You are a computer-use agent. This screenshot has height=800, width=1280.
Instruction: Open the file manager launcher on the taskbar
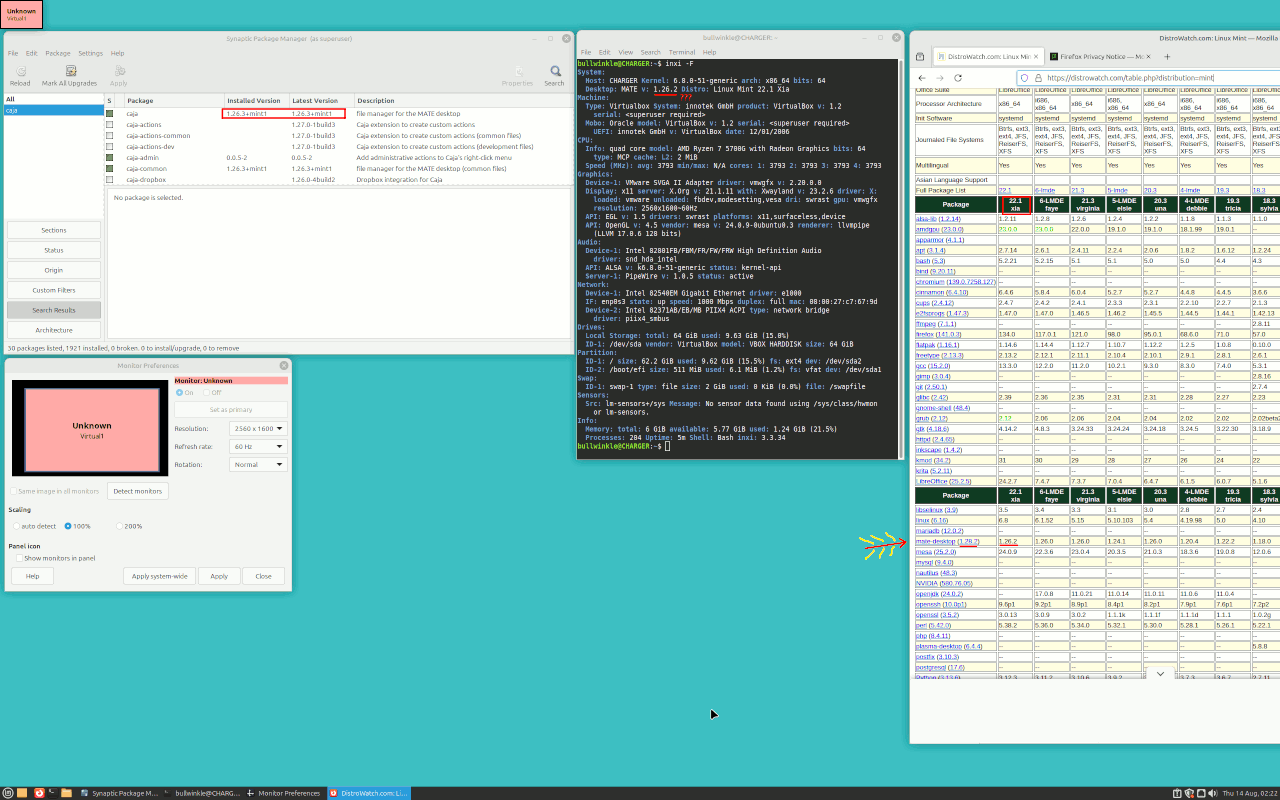pos(66,793)
